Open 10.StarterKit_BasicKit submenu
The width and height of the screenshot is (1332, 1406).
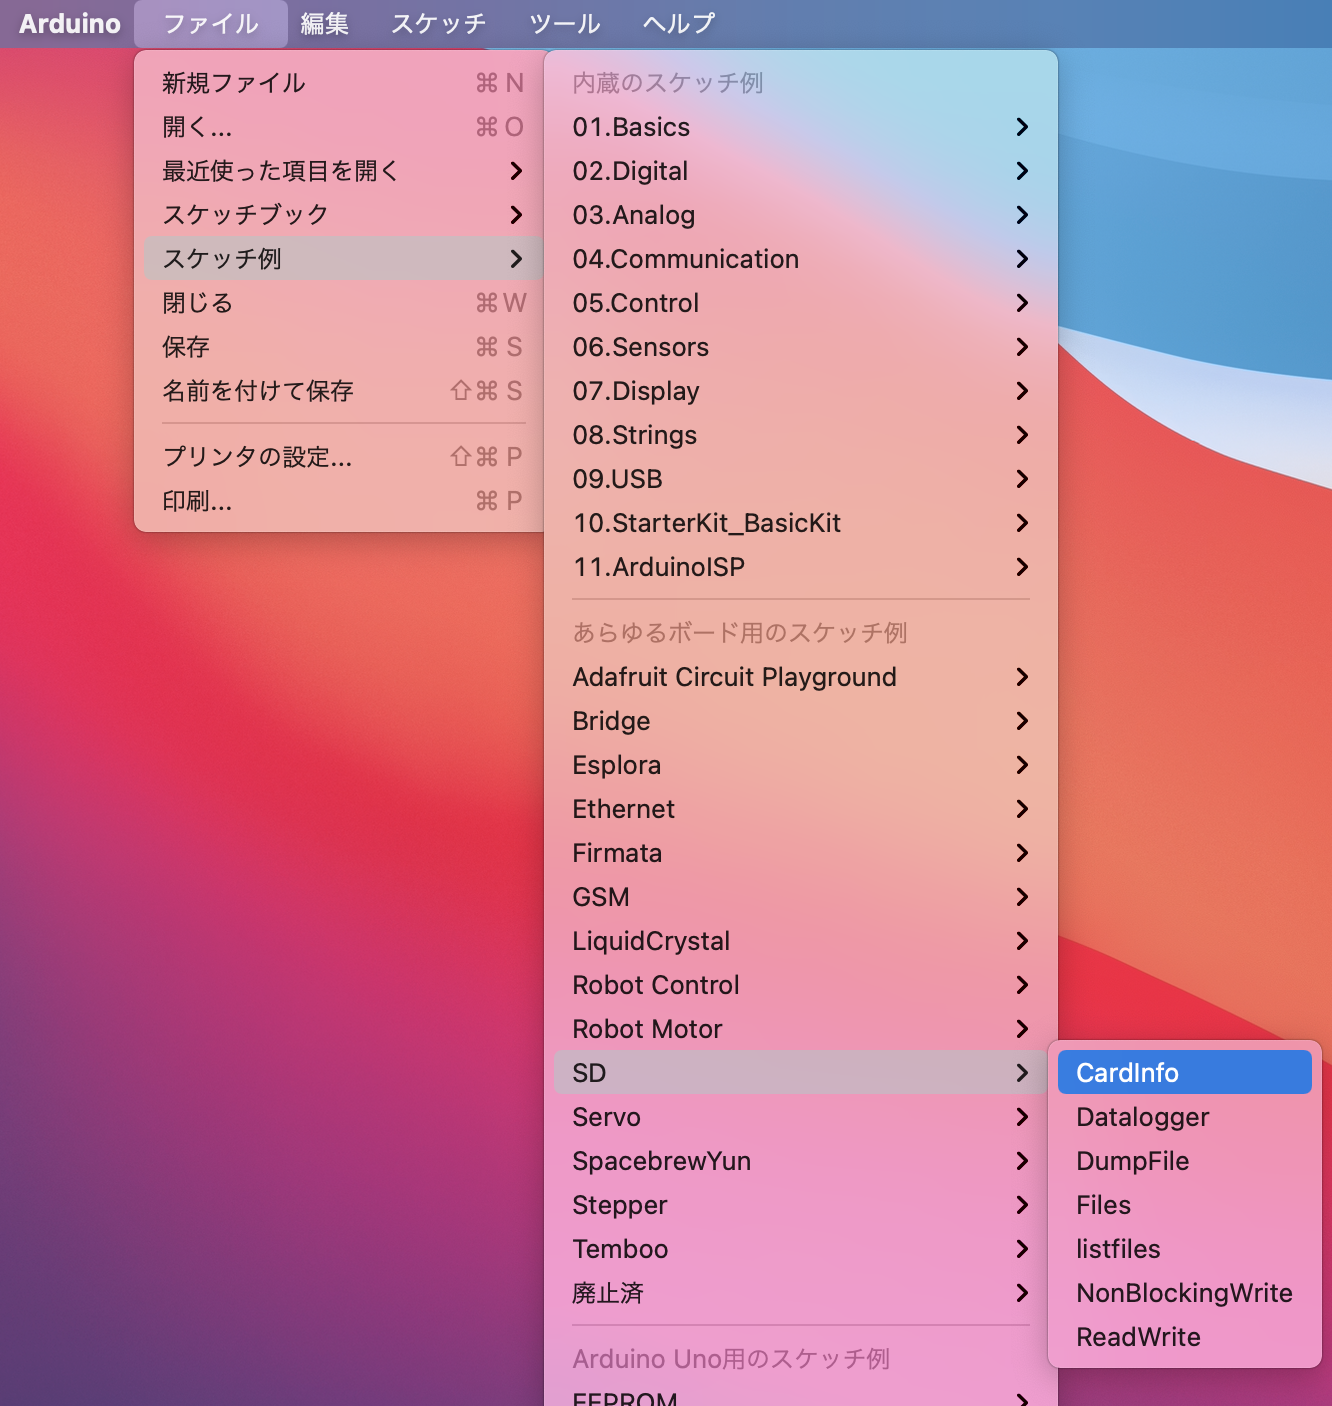(800, 523)
